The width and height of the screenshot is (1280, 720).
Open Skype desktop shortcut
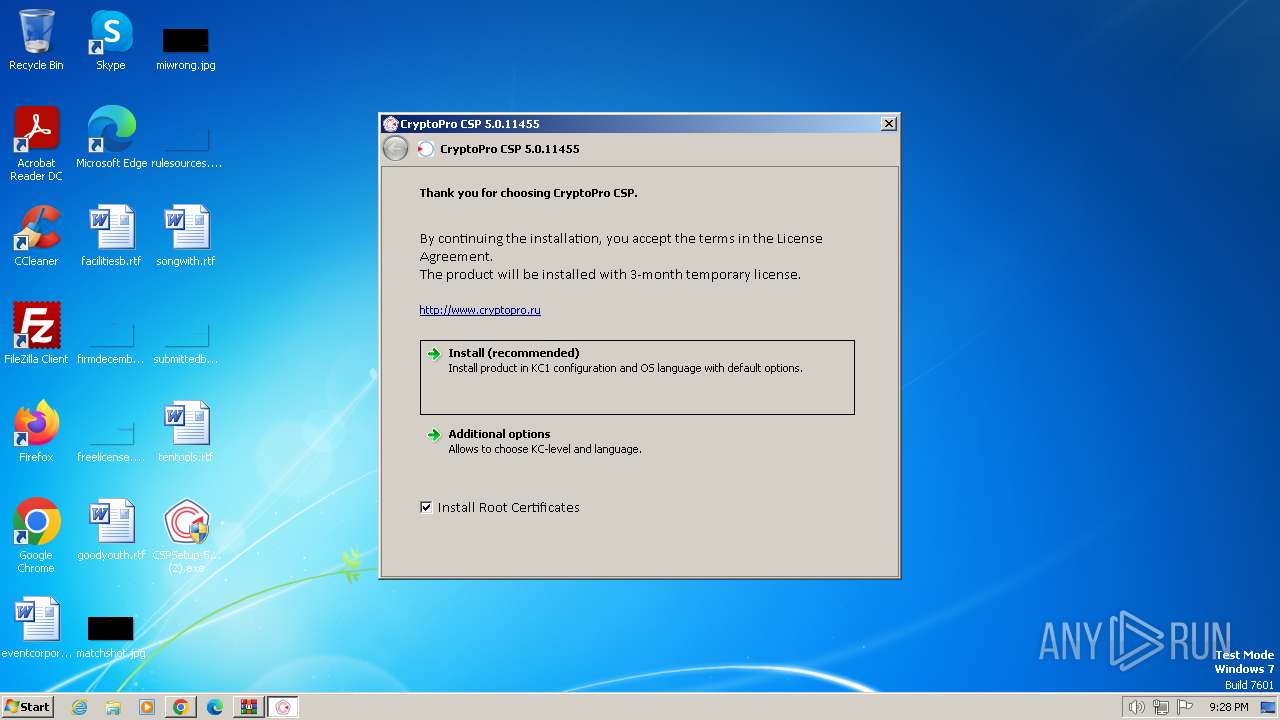point(110,40)
